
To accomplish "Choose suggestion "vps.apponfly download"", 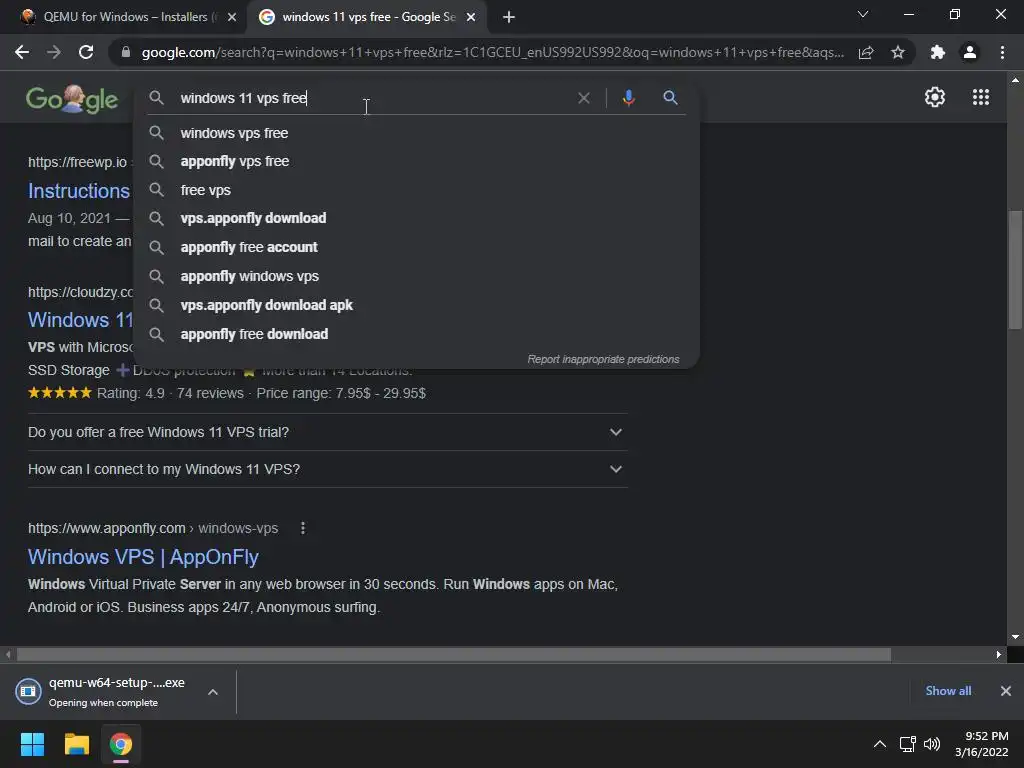I will pos(416,218).
